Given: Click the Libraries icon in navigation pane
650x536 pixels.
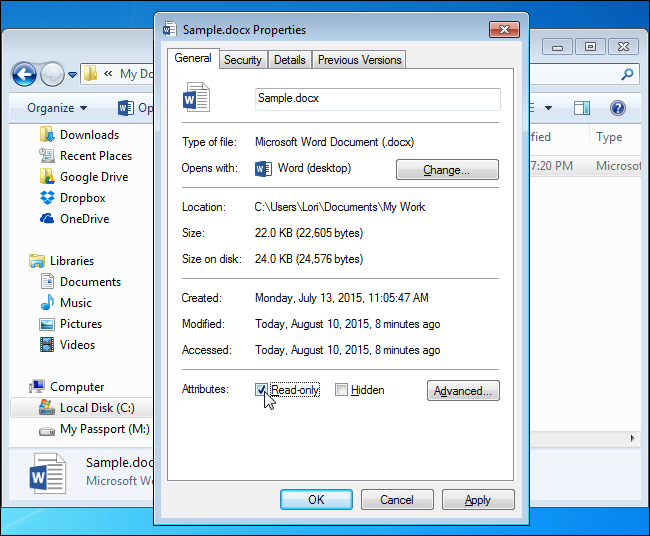Looking at the screenshot, I should (x=37, y=261).
